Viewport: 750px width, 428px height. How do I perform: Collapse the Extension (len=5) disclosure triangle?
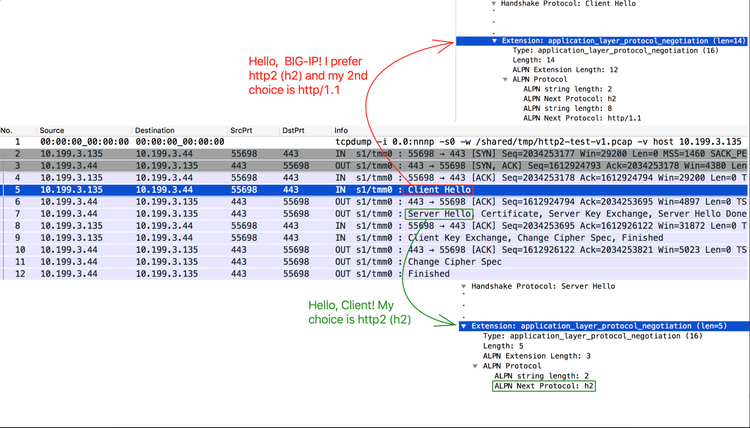pyautogui.click(x=463, y=326)
